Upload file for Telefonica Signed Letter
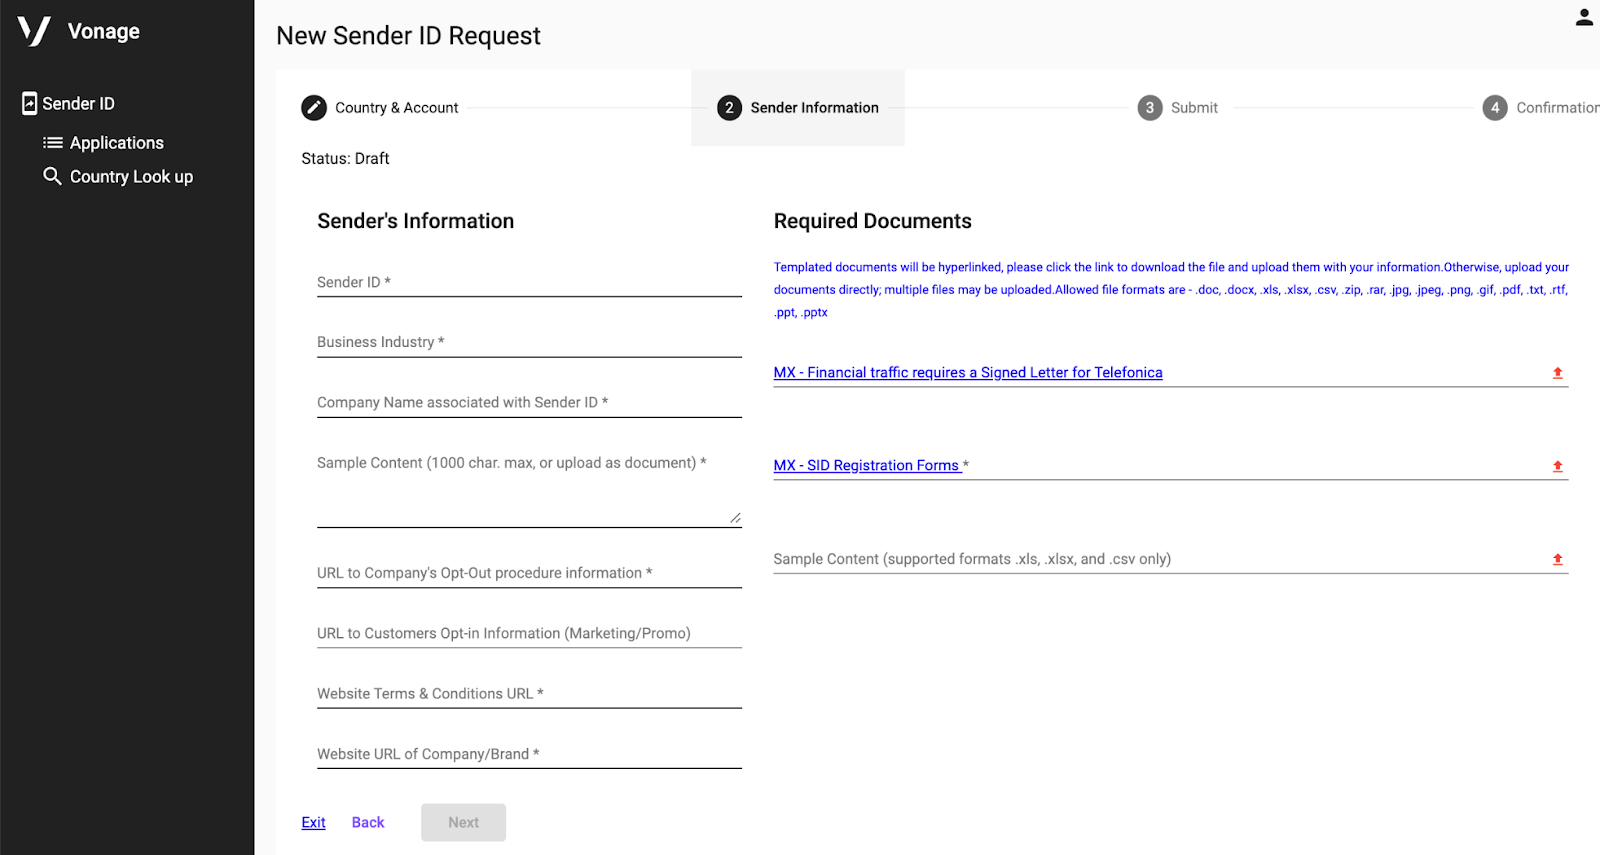Screen dimensions: 1600x855 click(x=1557, y=373)
